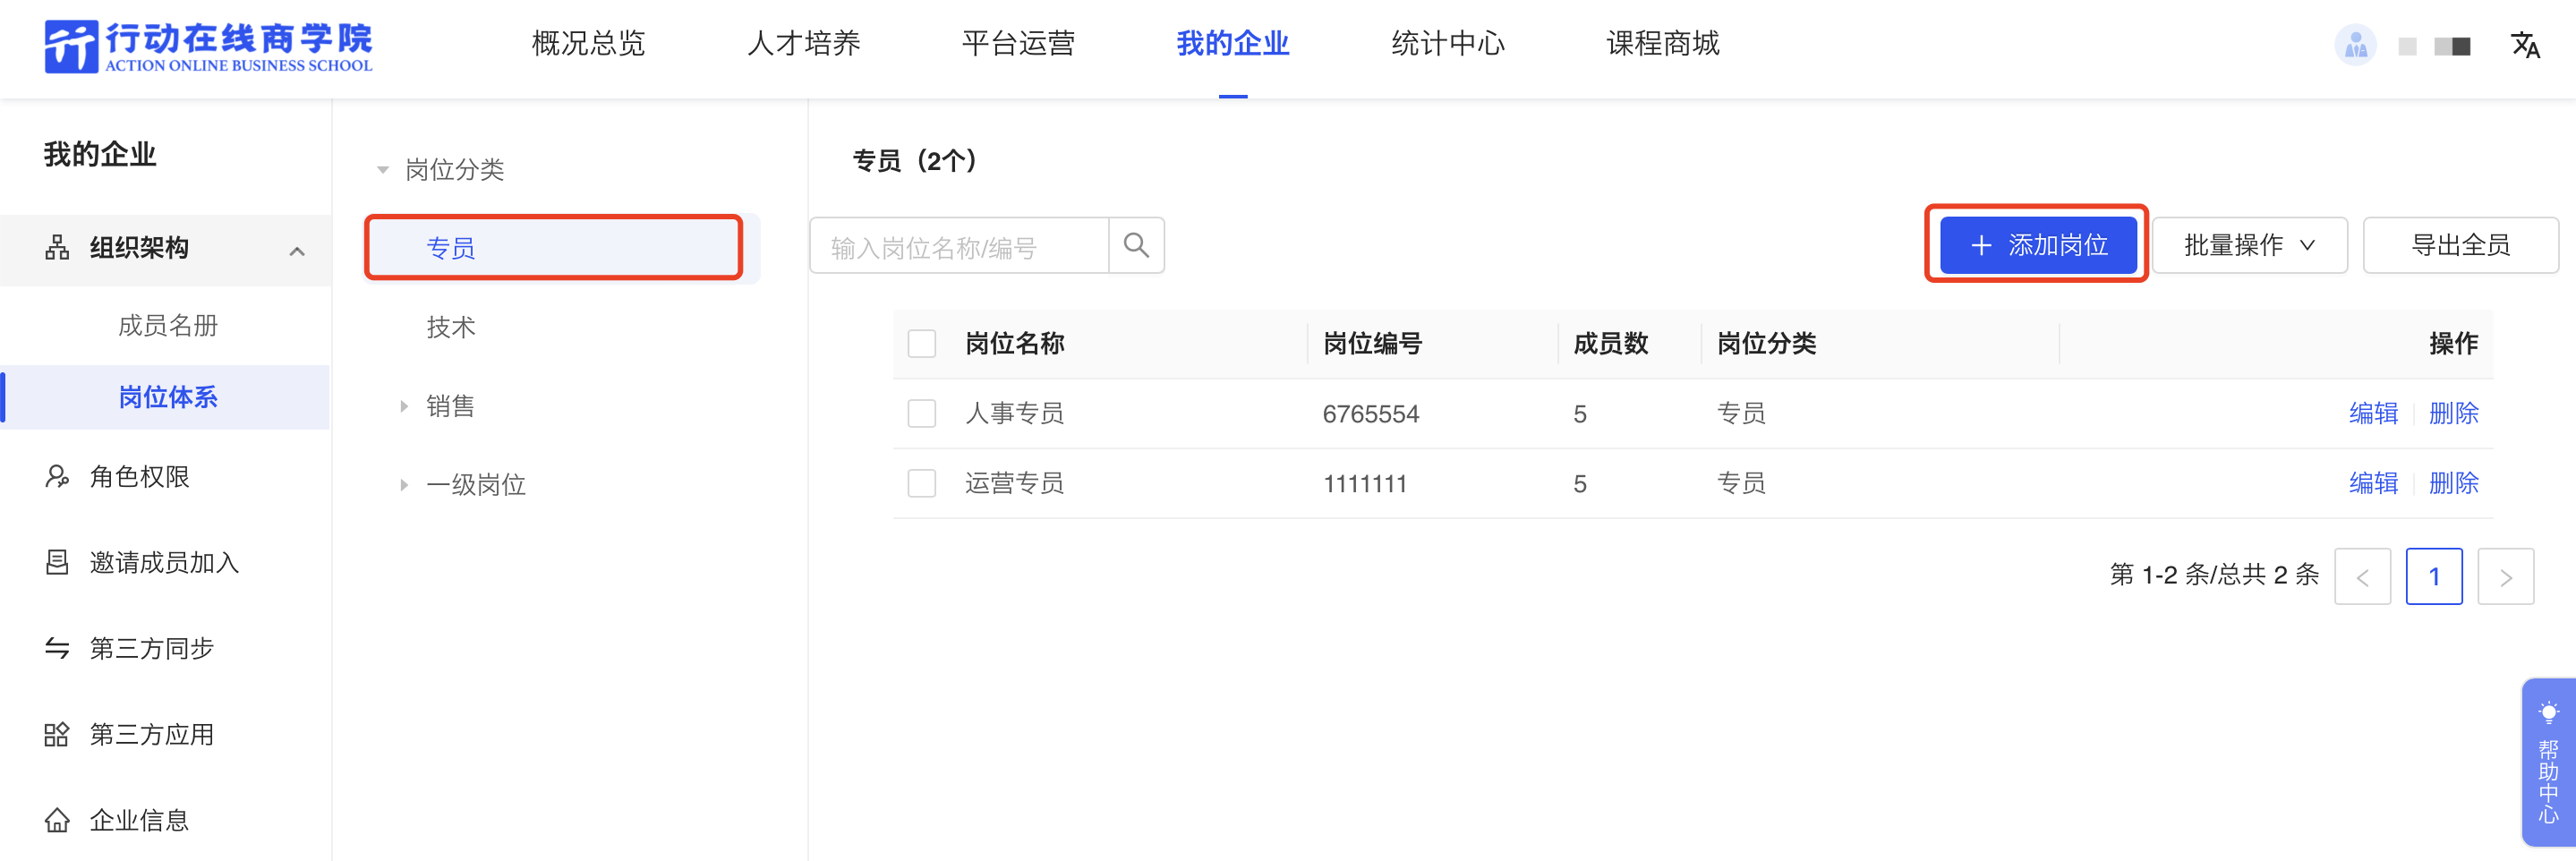Select page 1 in pagination
This screenshot has width=2576, height=861.
click(2433, 576)
